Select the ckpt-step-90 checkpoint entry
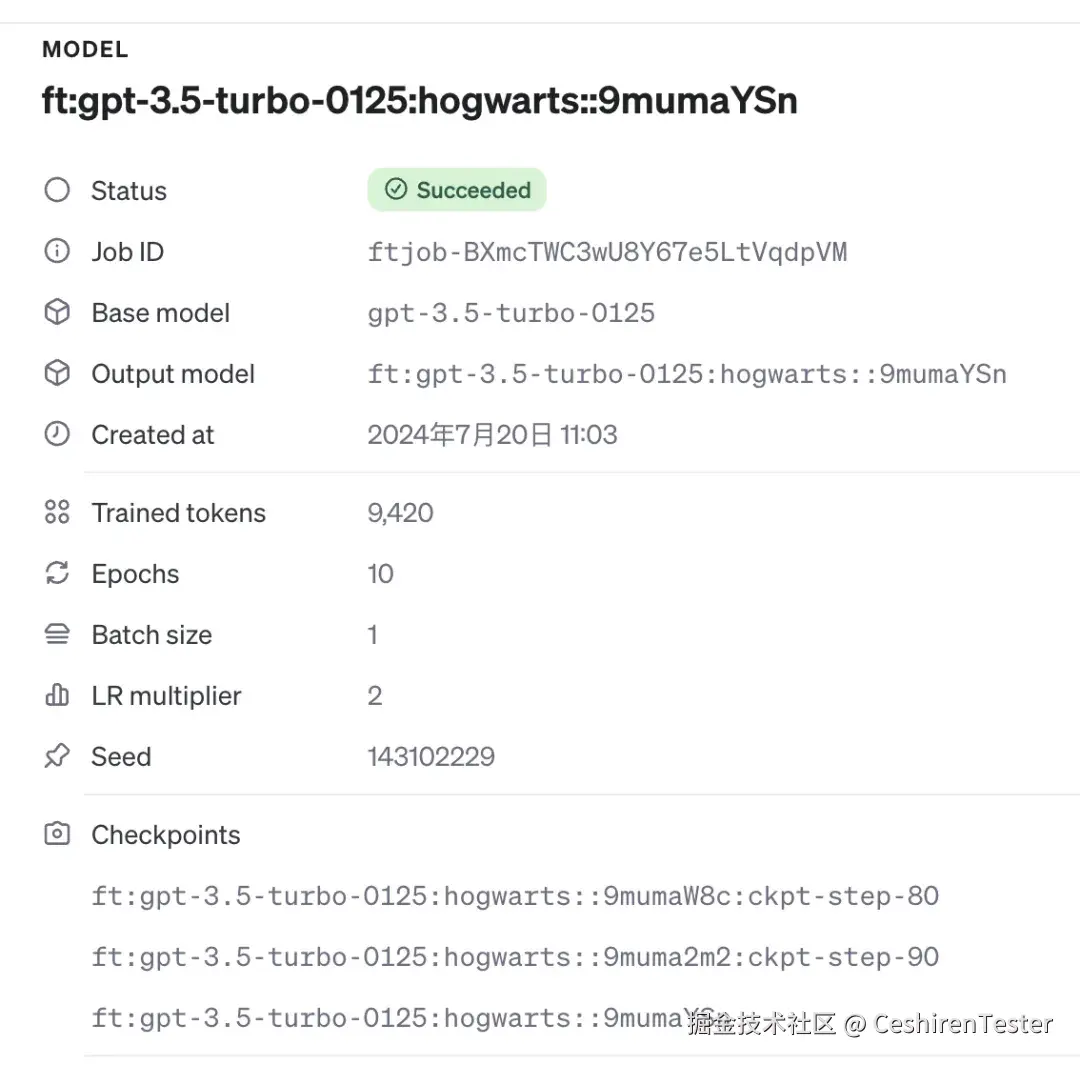Viewport: 1080px width, 1065px height. [515, 957]
